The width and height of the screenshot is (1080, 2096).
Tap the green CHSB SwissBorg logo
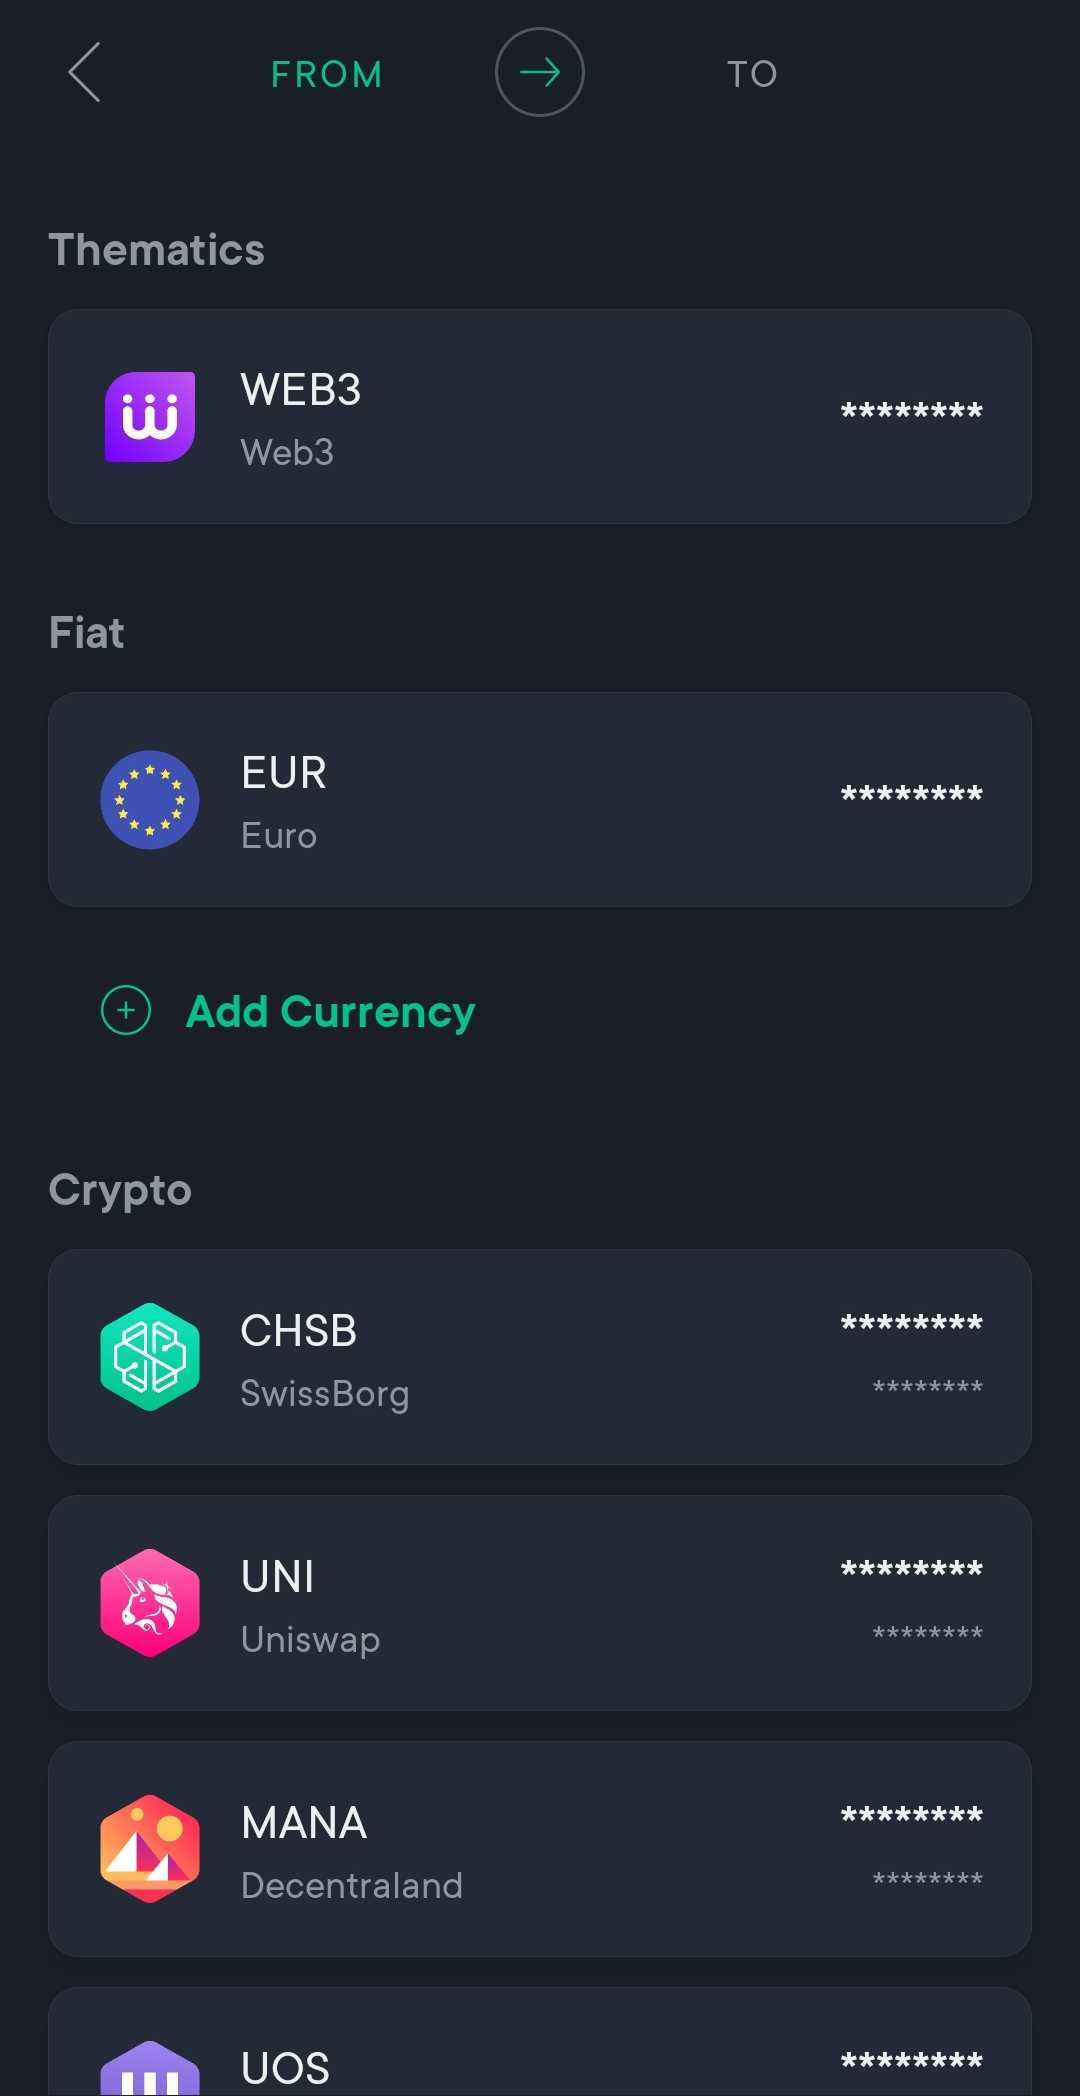point(150,1357)
